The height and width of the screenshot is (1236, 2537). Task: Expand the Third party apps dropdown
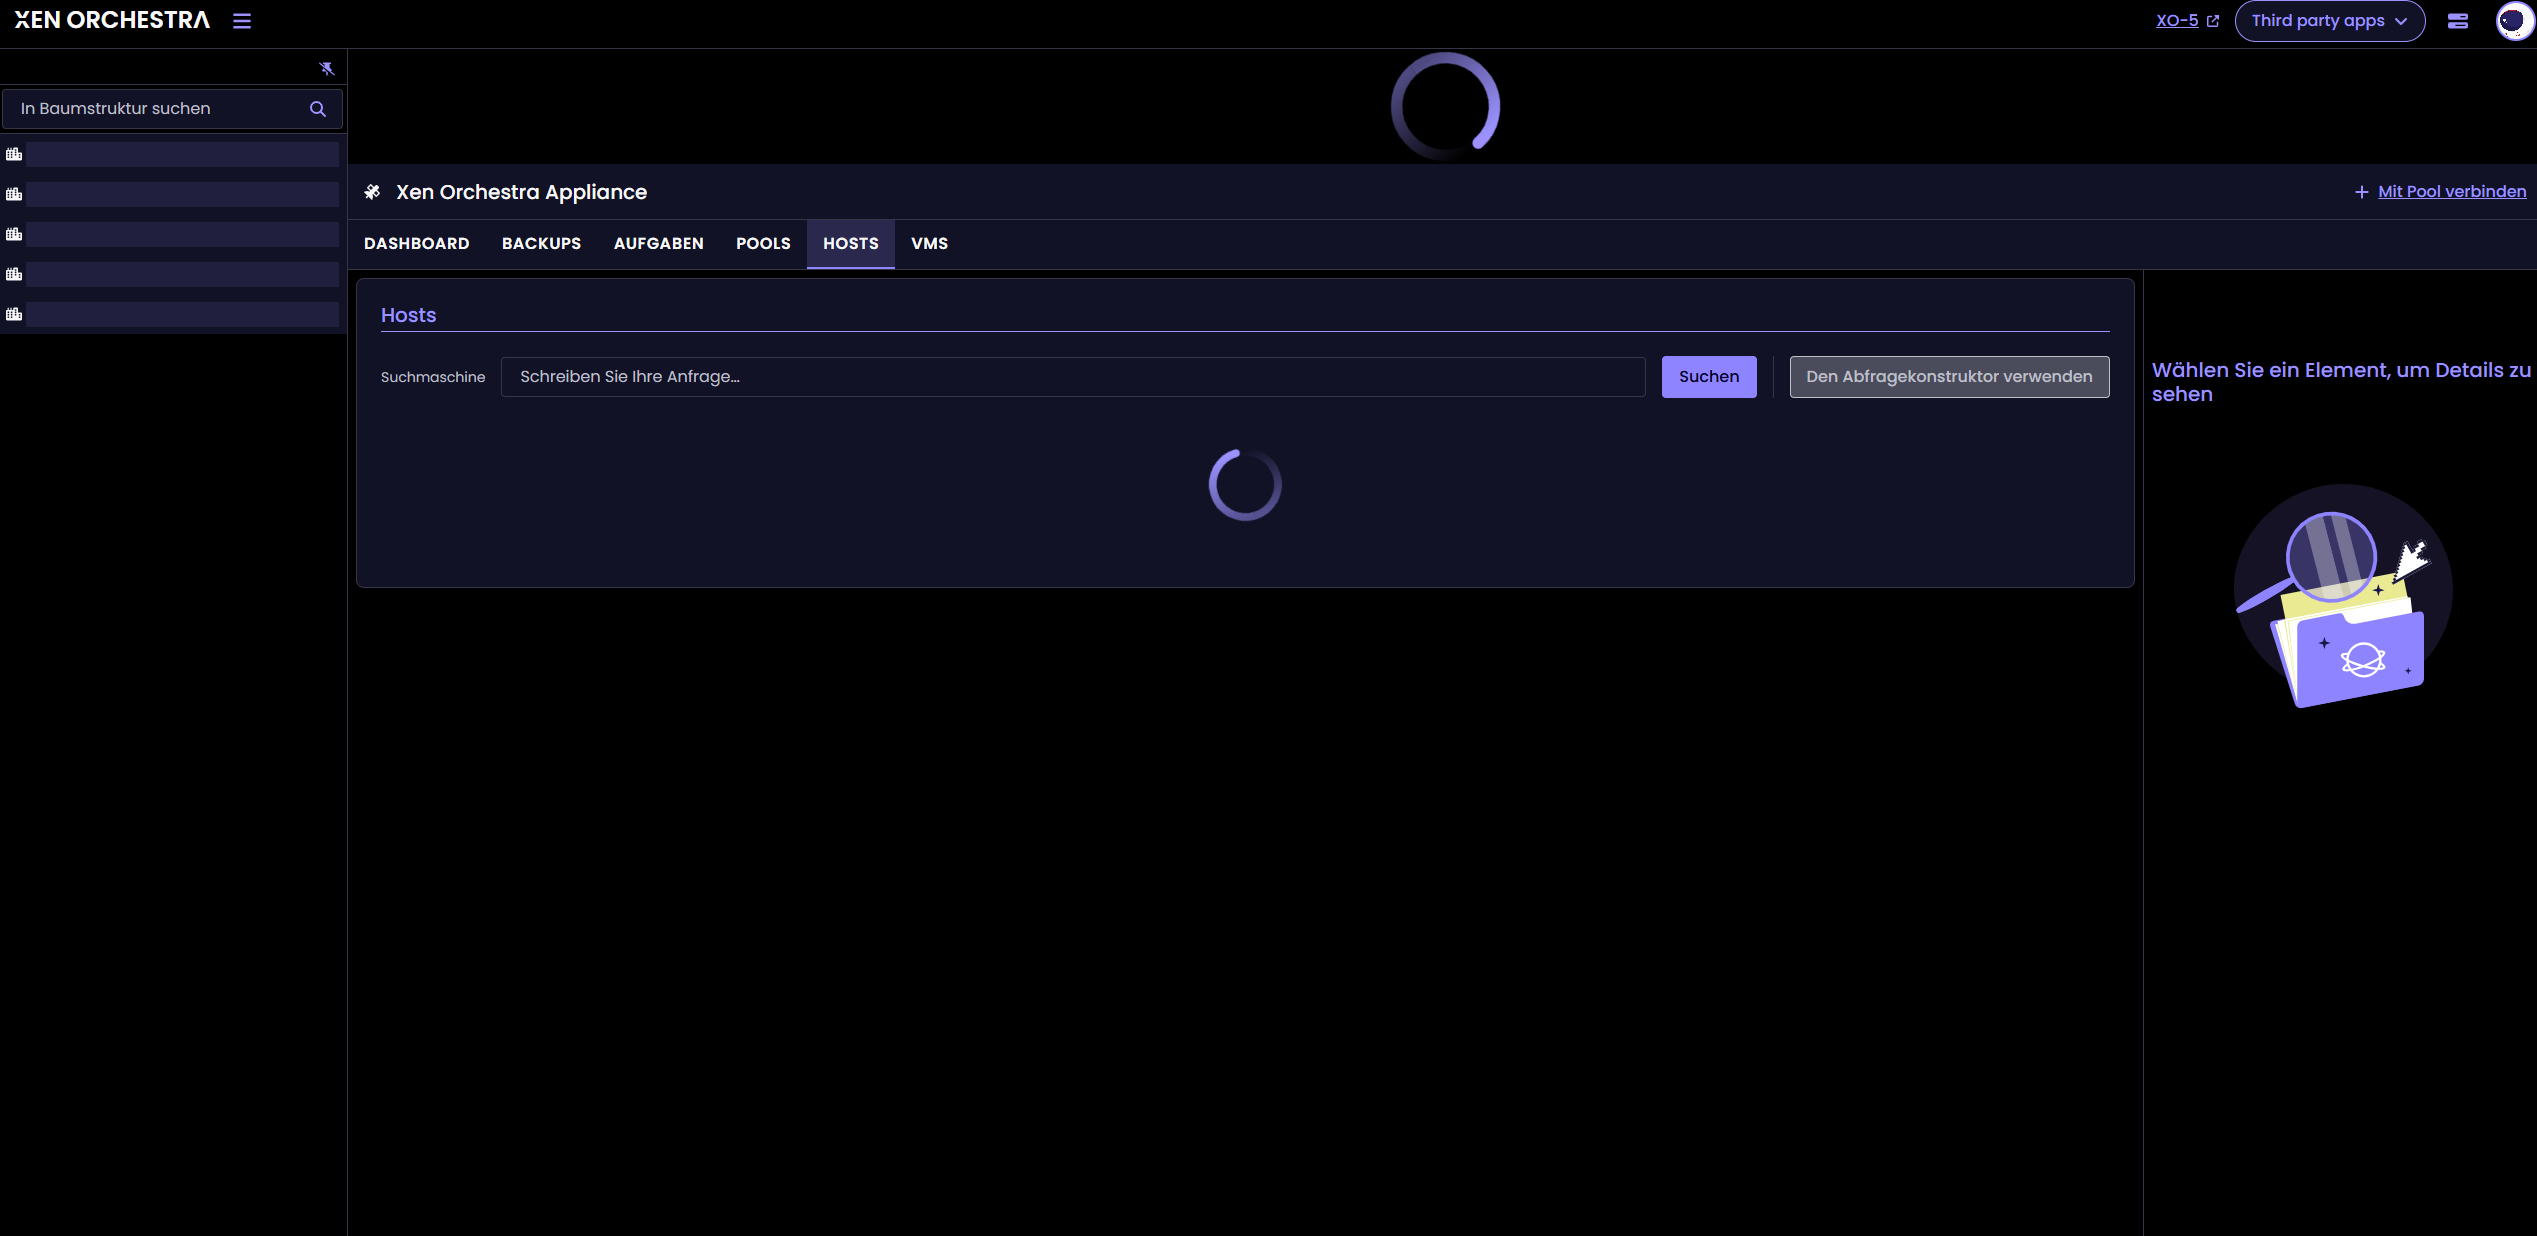point(2329,21)
